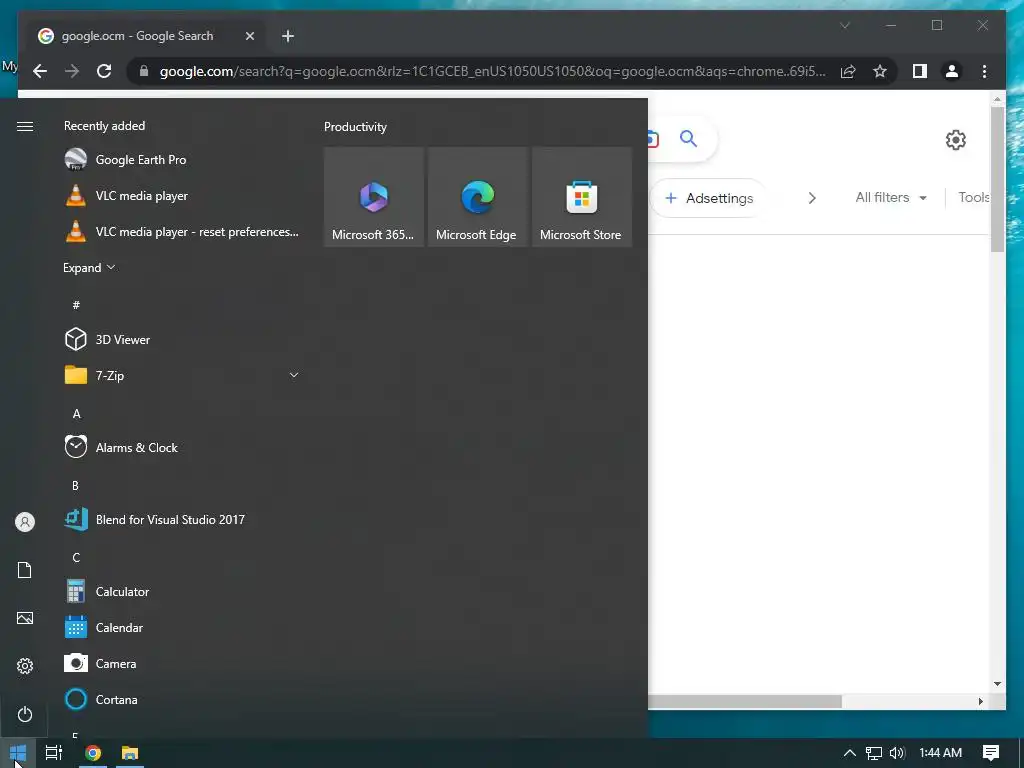Click the 1:44 AM taskbar clock
Image resolution: width=1024 pixels, height=768 pixels.
[x=940, y=753]
